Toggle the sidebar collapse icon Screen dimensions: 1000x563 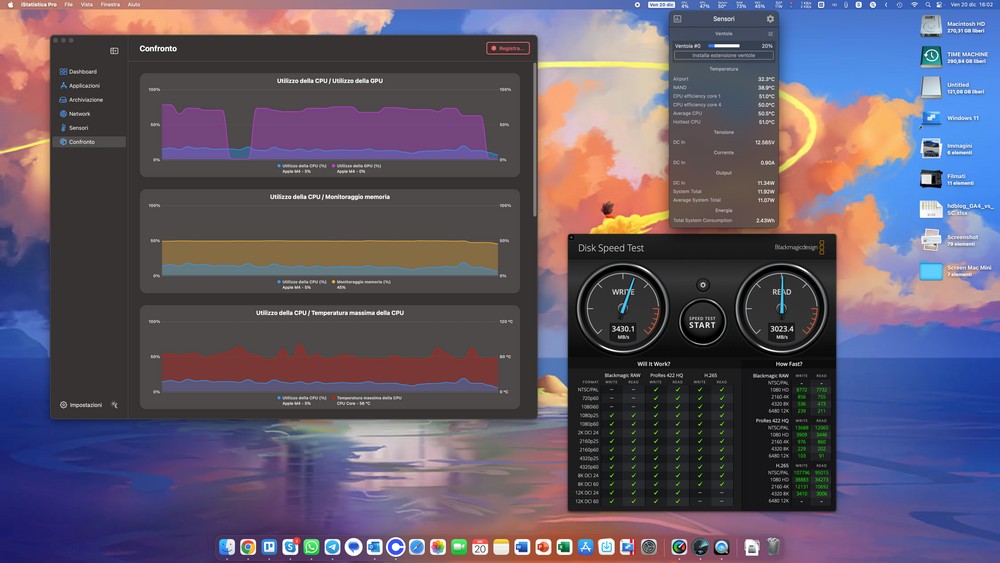tap(114, 50)
